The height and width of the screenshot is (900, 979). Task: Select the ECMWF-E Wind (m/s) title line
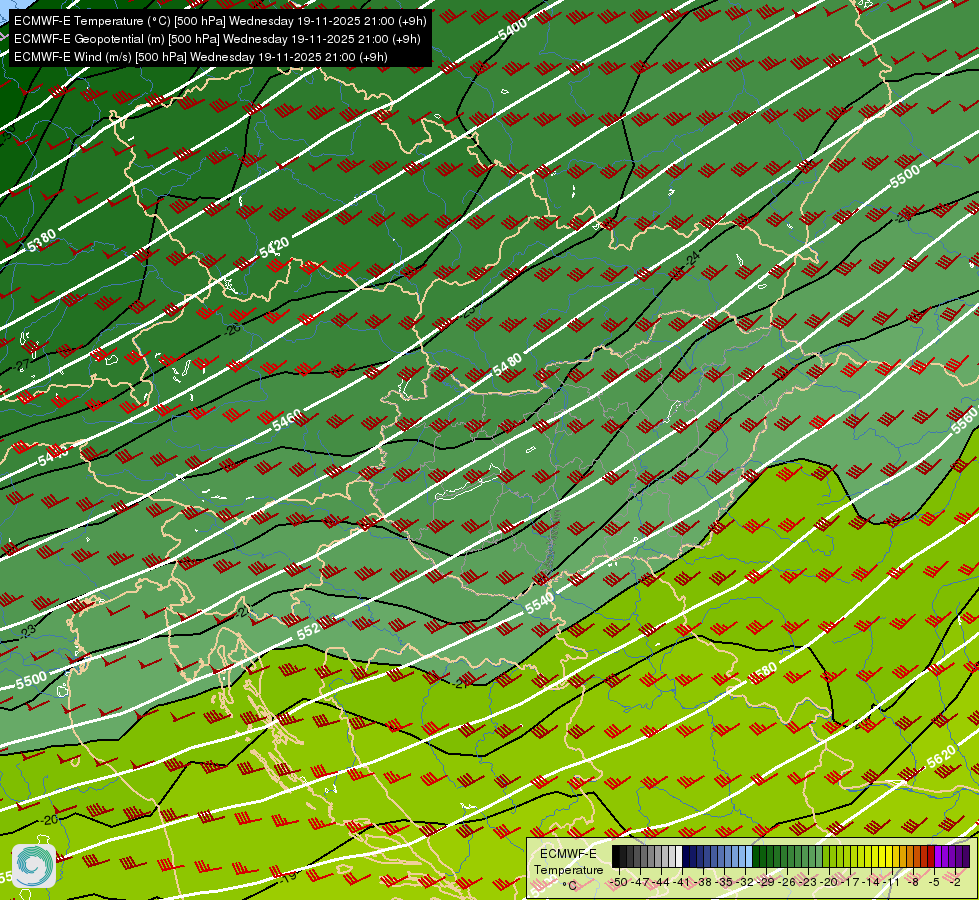201,57
